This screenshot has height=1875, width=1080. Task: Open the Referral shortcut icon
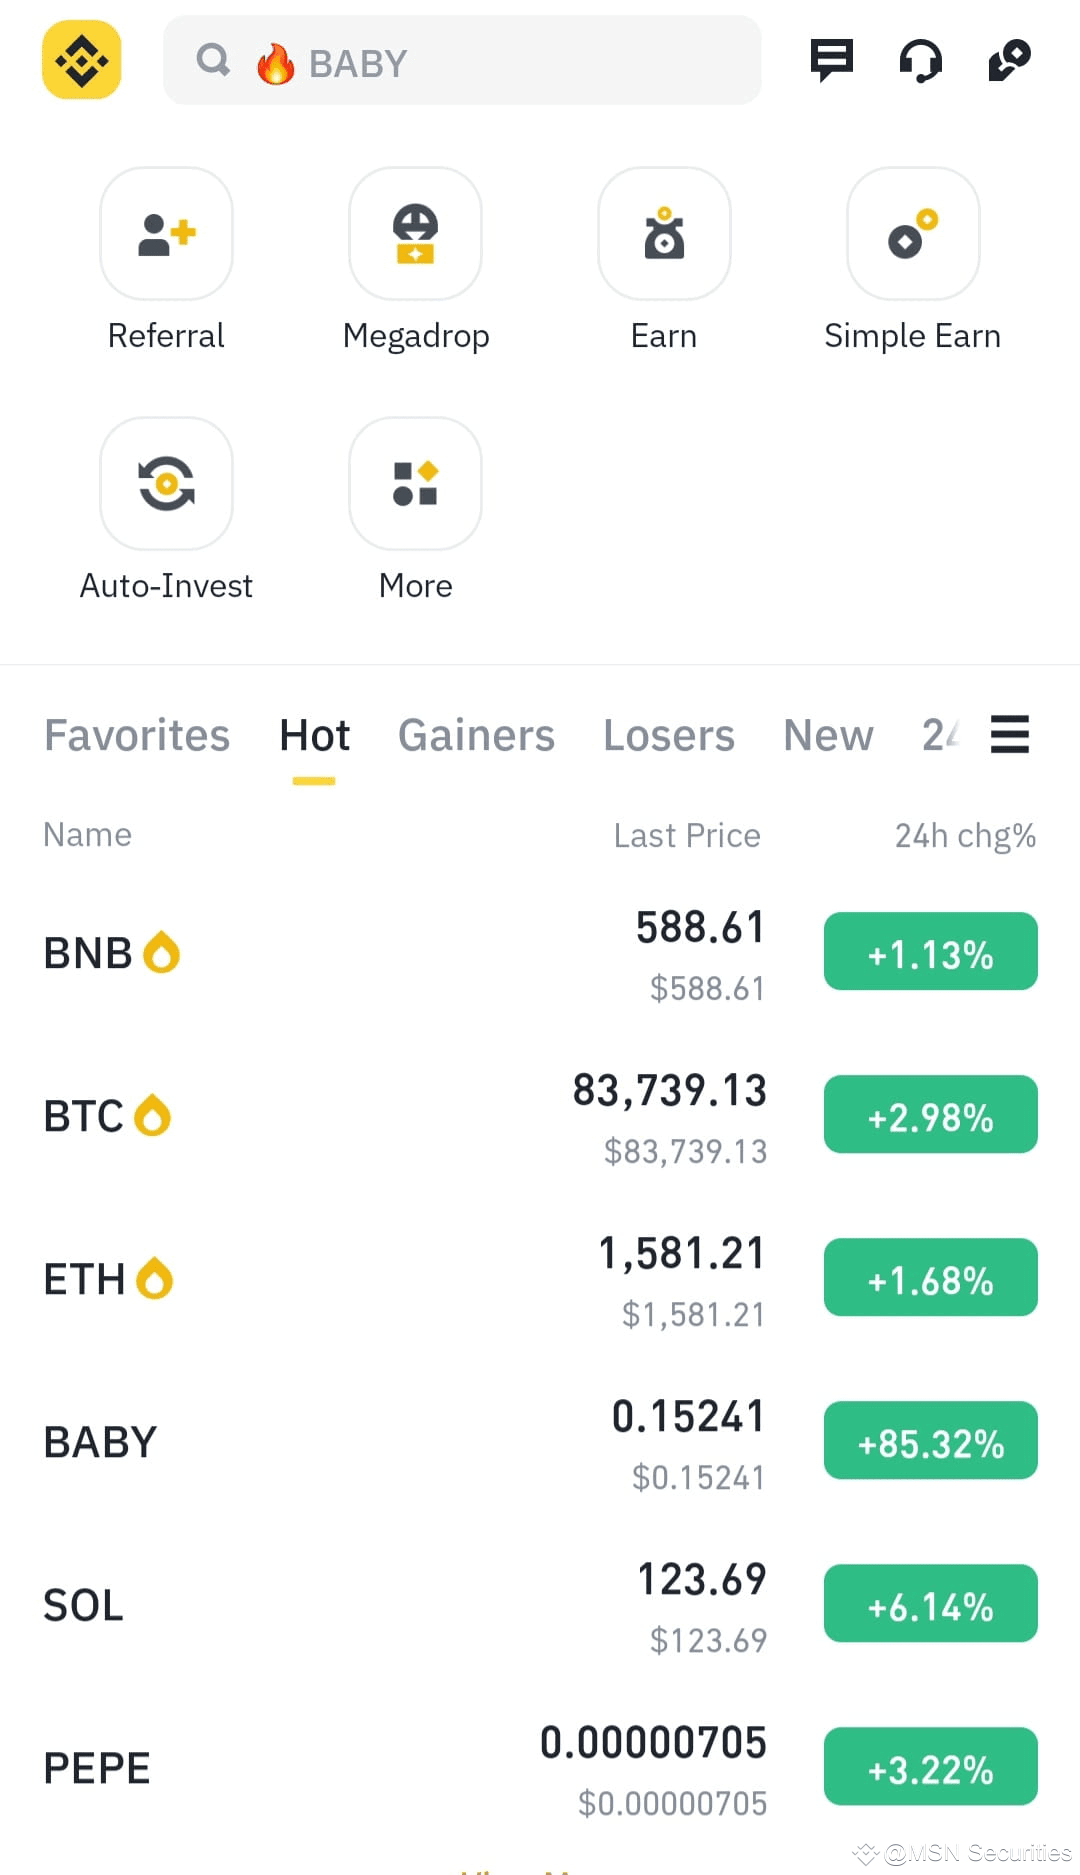click(x=166, y=233)
